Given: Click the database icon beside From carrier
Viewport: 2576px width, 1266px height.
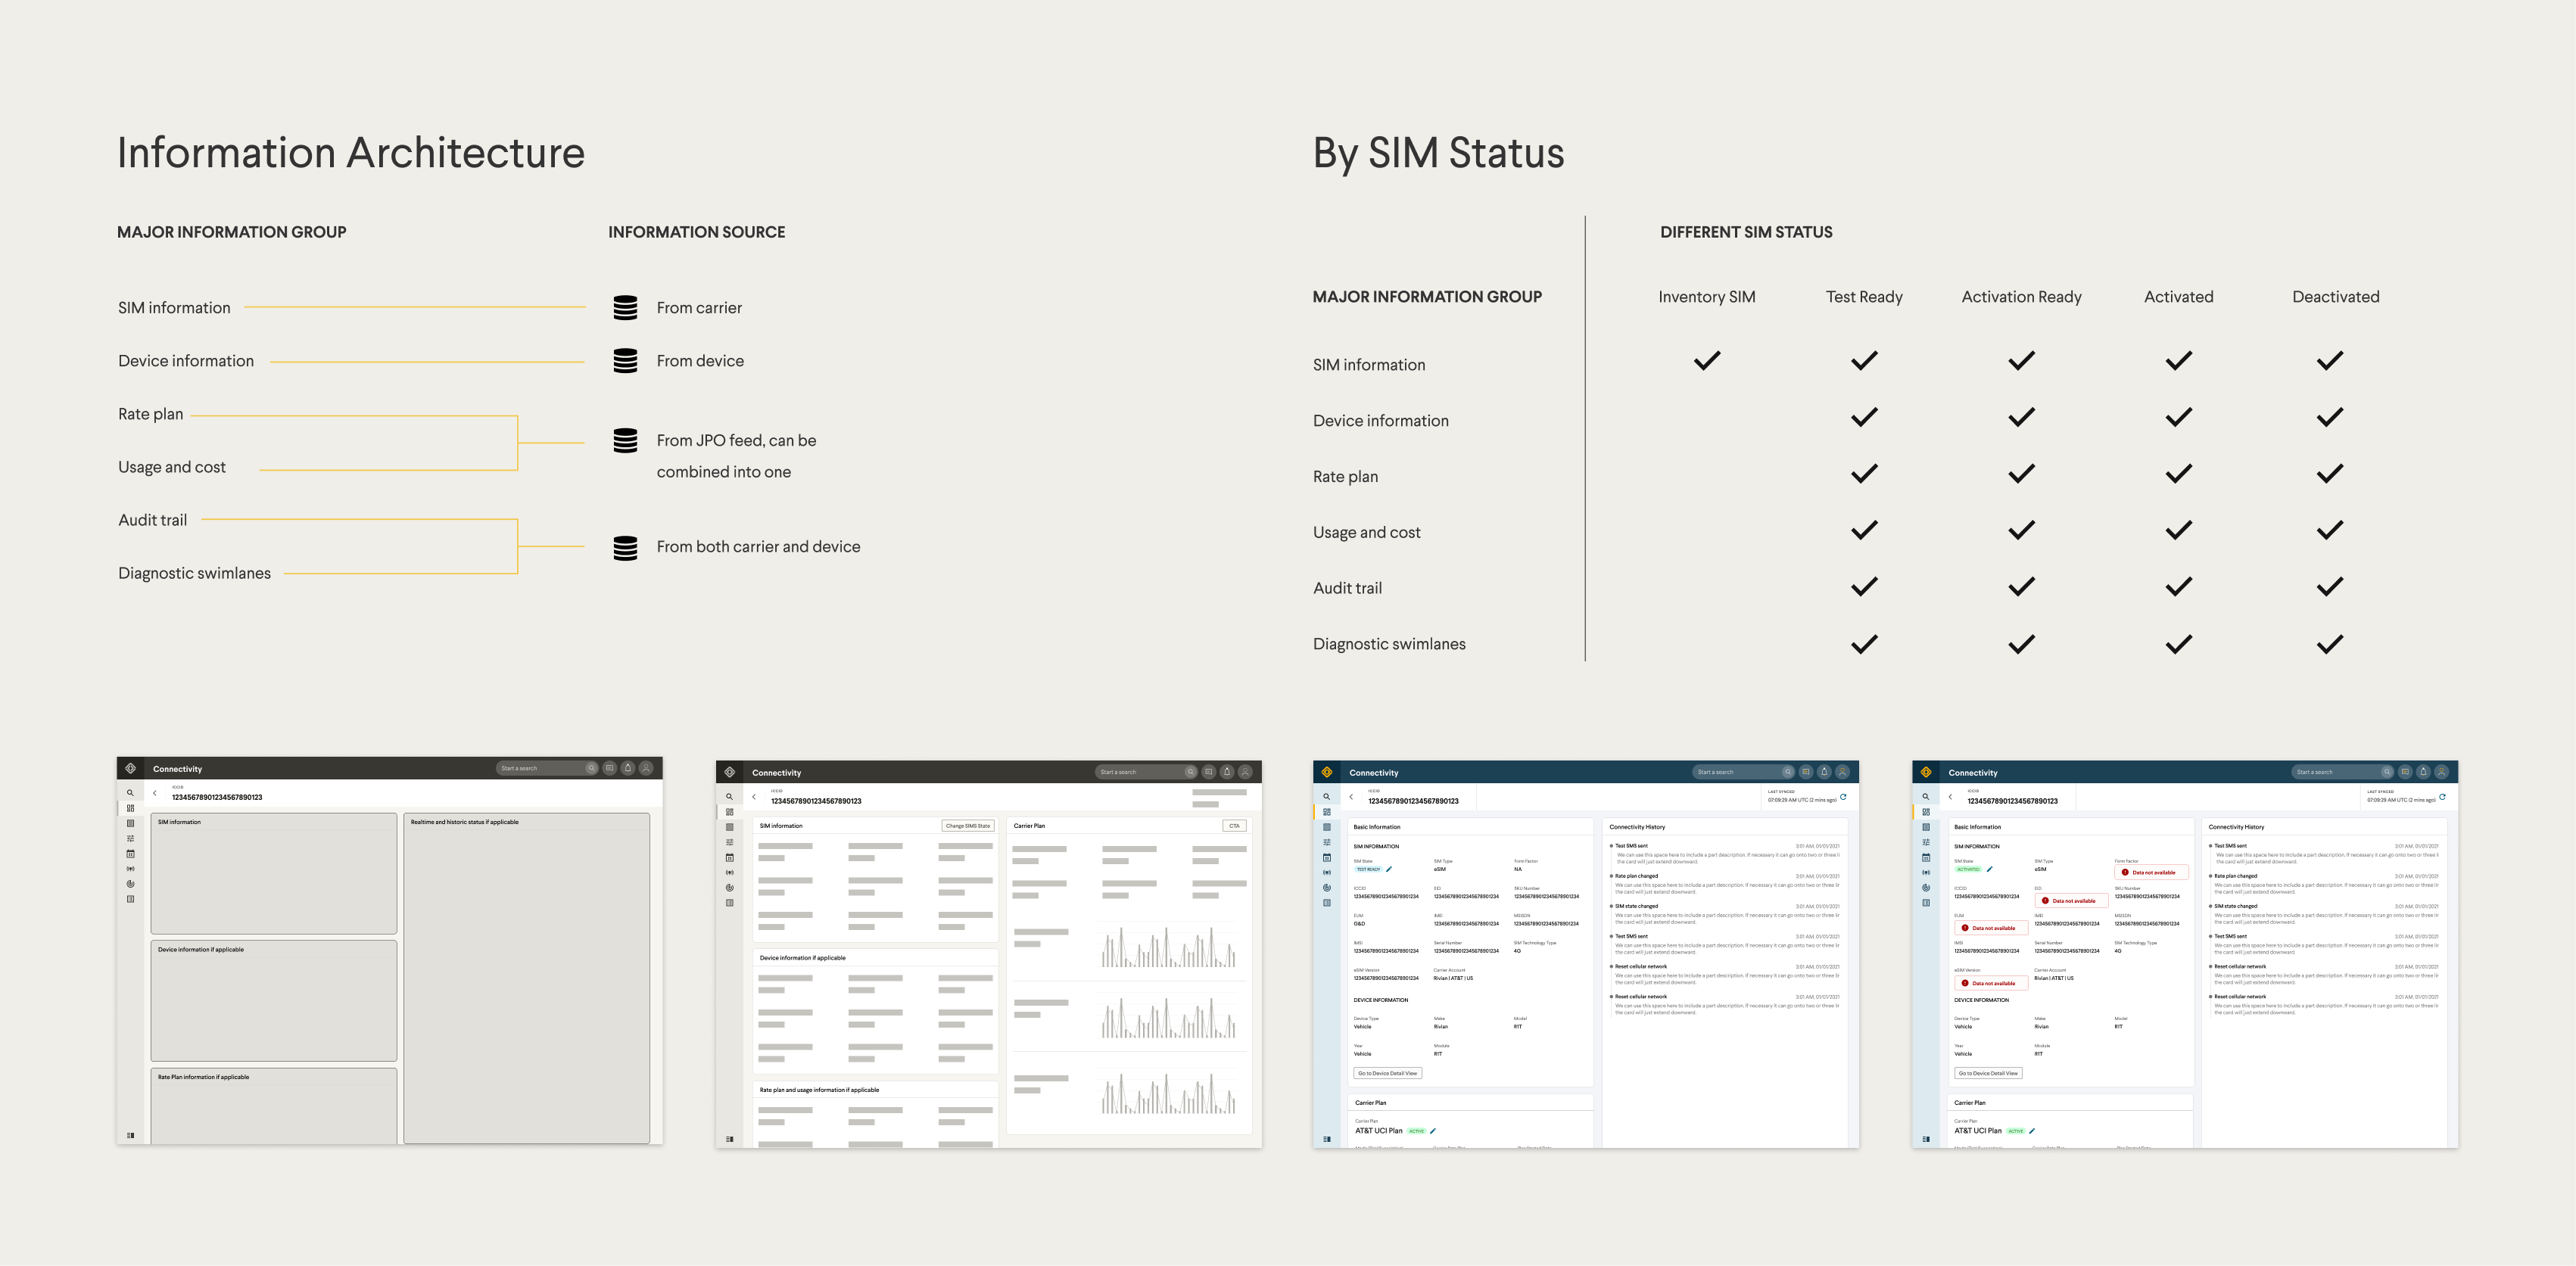Looking at the screenshot, I should coord(625,308).
